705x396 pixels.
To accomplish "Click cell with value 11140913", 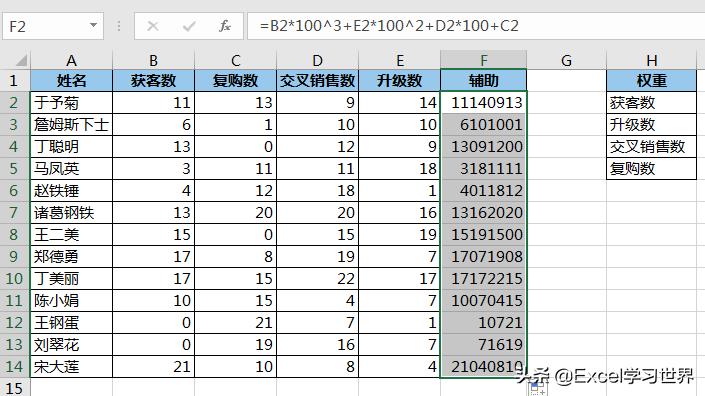I will coord(483,102).
